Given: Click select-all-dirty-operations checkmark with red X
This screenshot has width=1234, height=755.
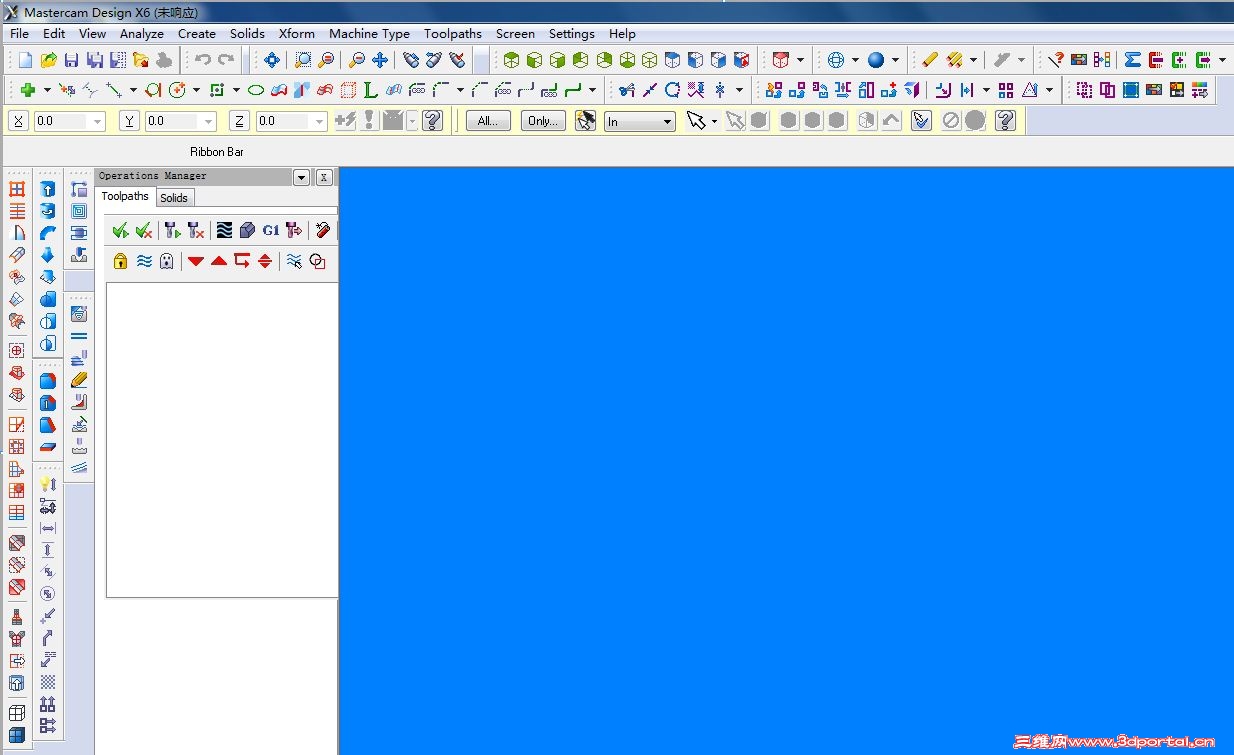Looking at the screenshot, I should tap(144, 230).
